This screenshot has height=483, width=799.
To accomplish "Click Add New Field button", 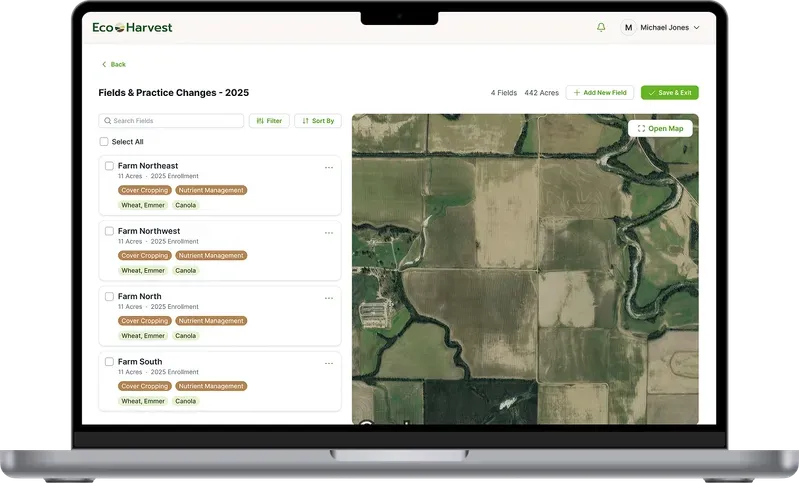I will coord(600,93).
